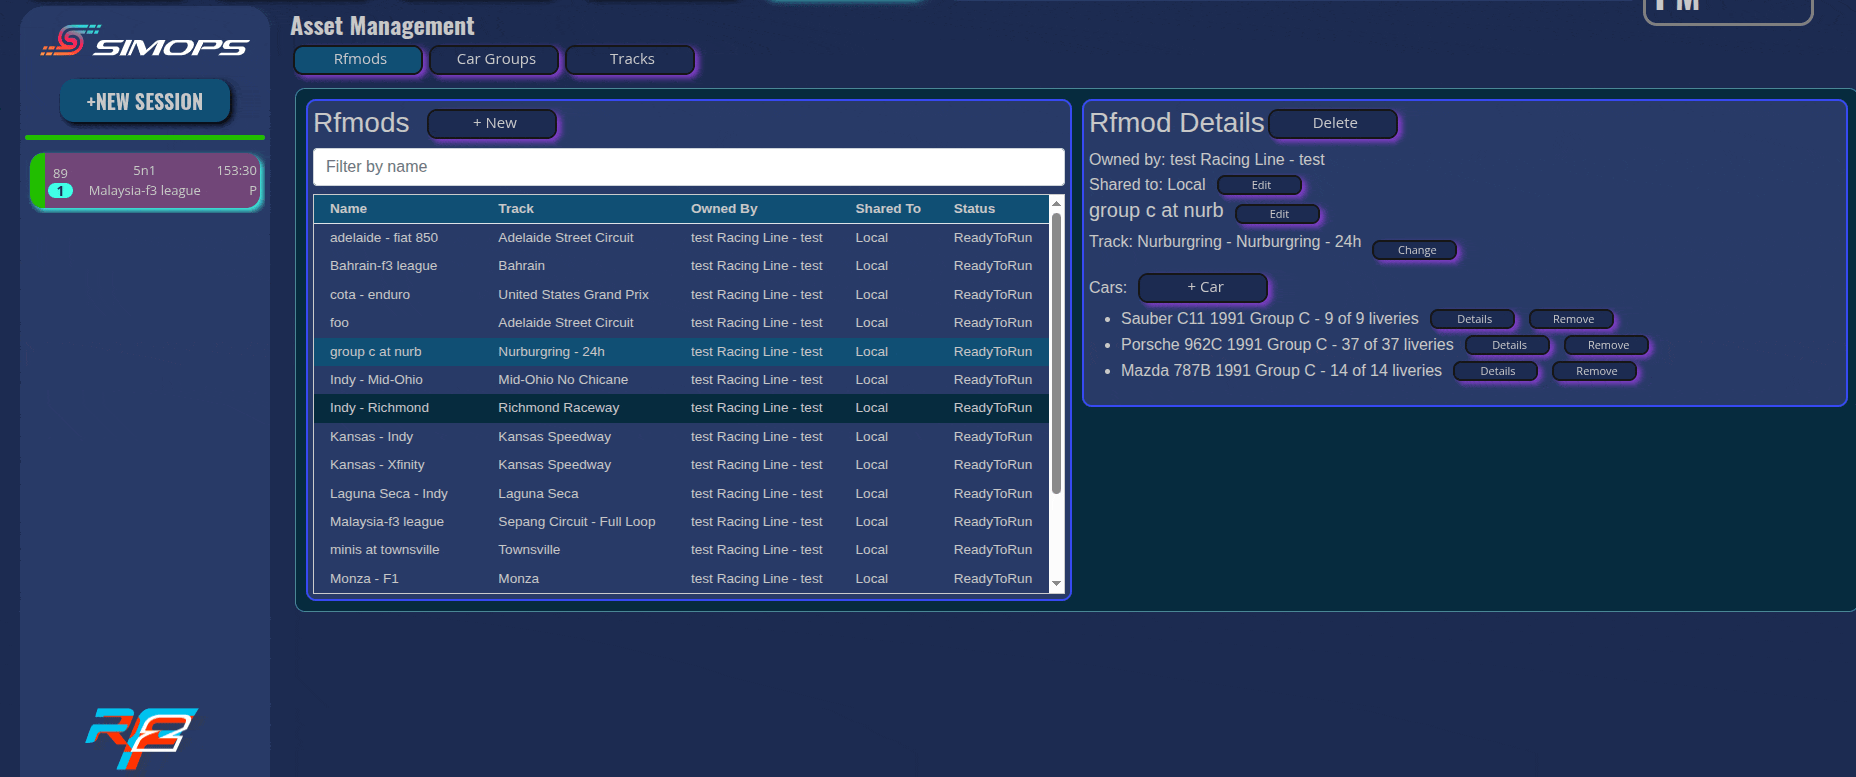
Task: Add a car with + Car
Action: point(1204,287)
